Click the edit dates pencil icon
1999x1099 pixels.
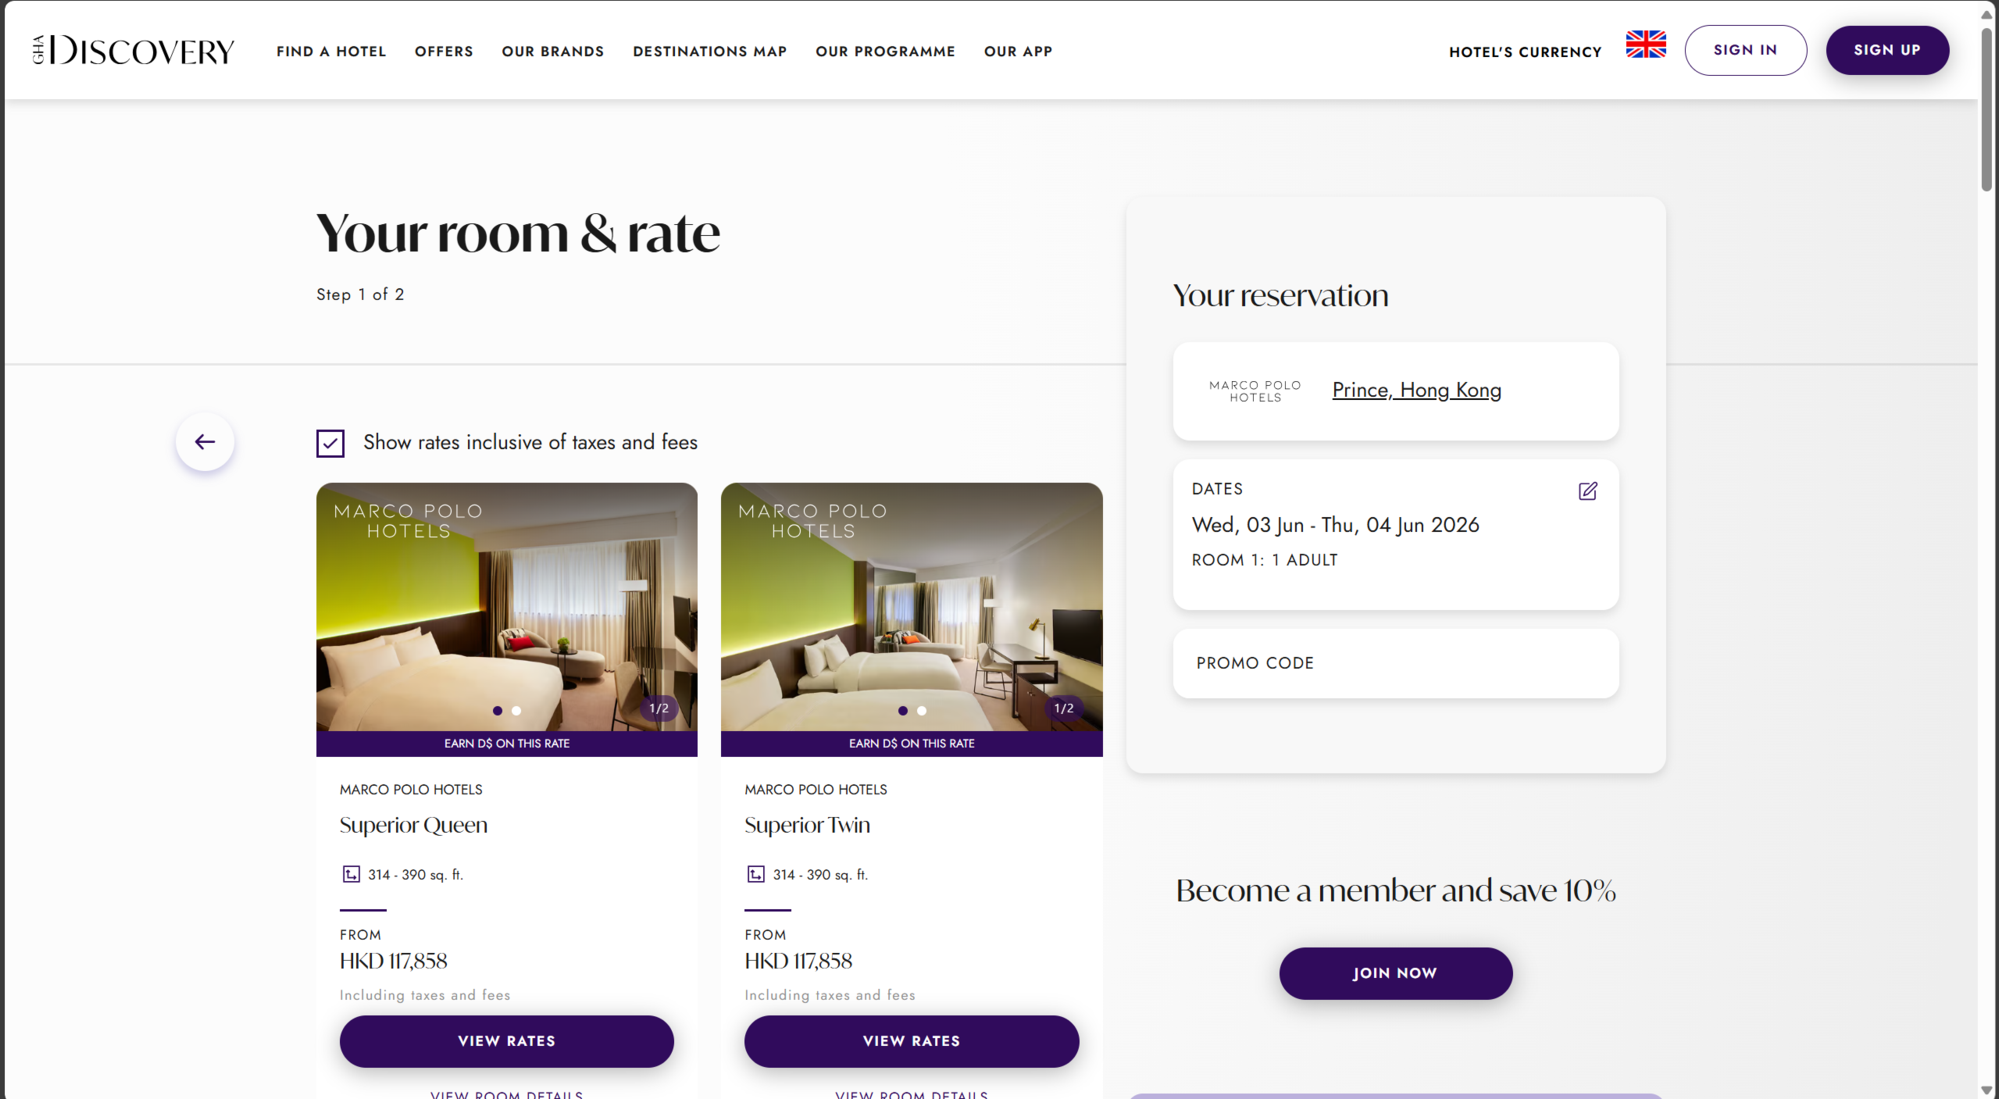(1587, 491)
